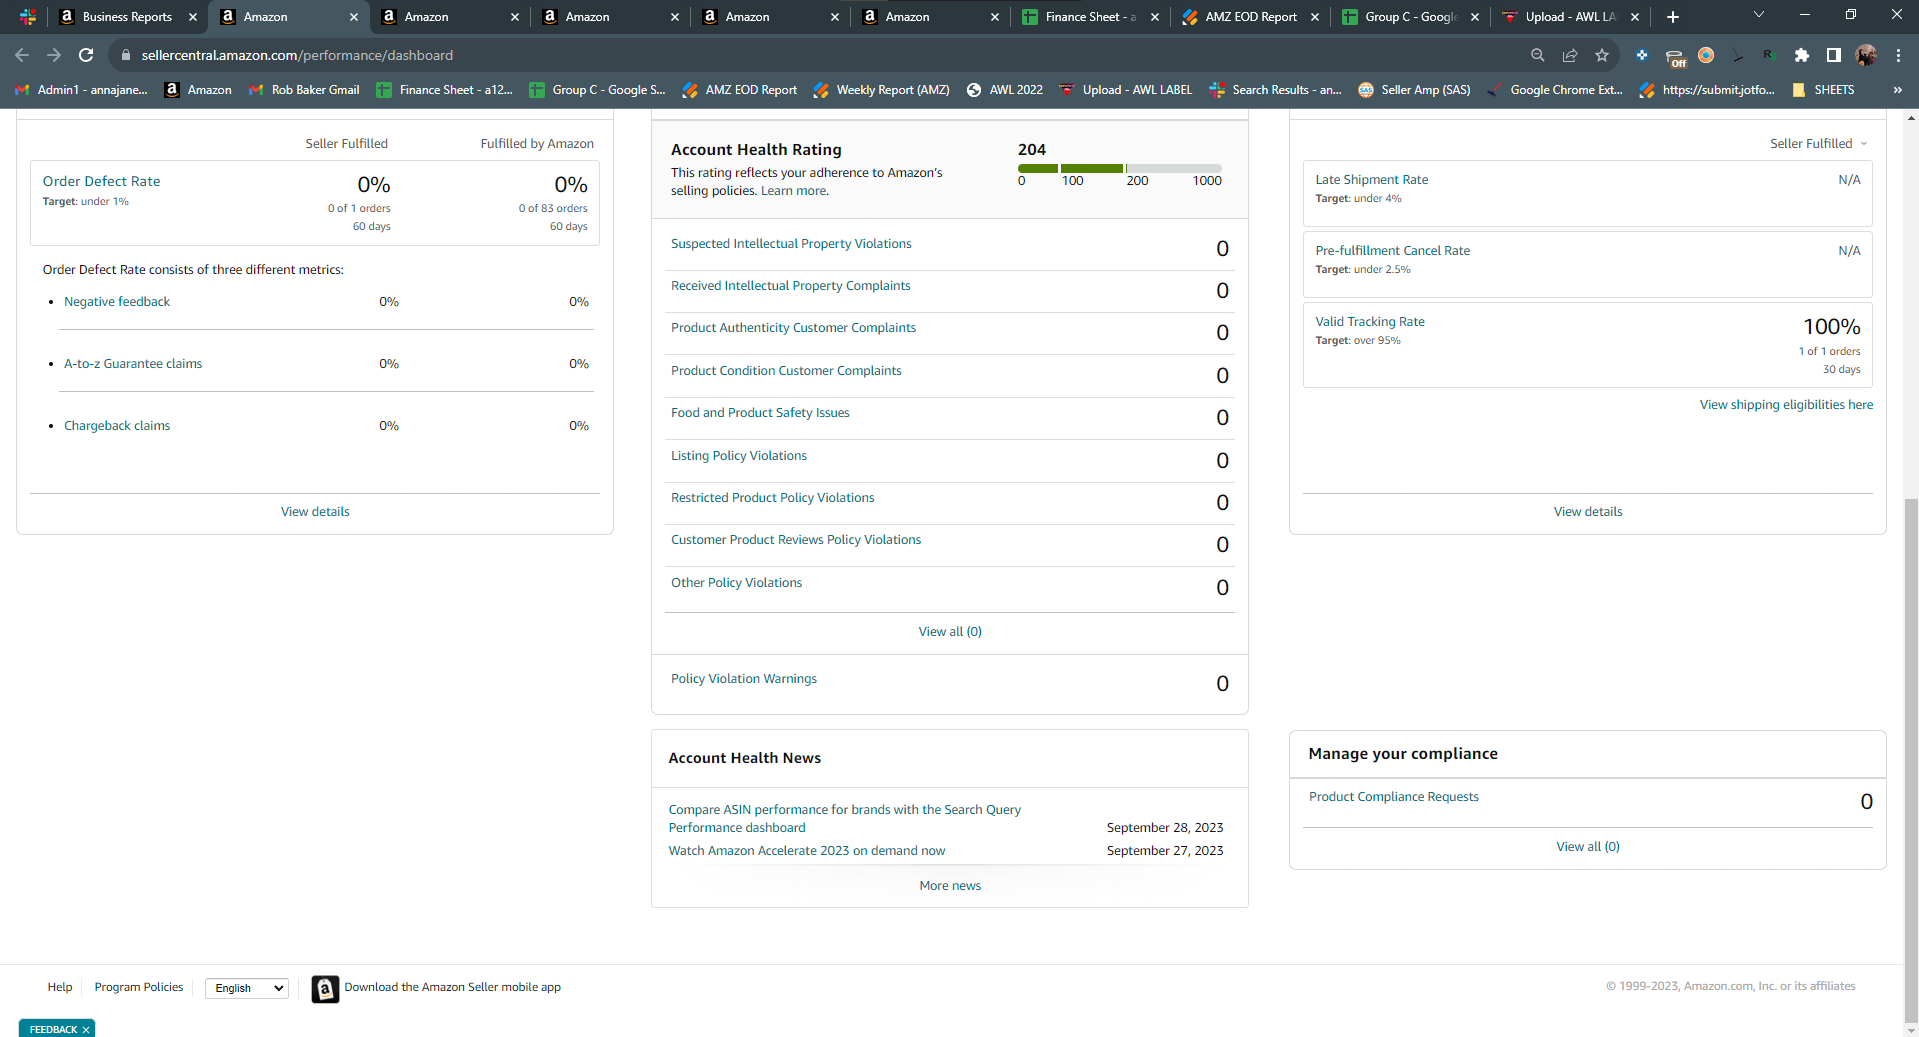Switch to the Group C - Google tab

1409,17
